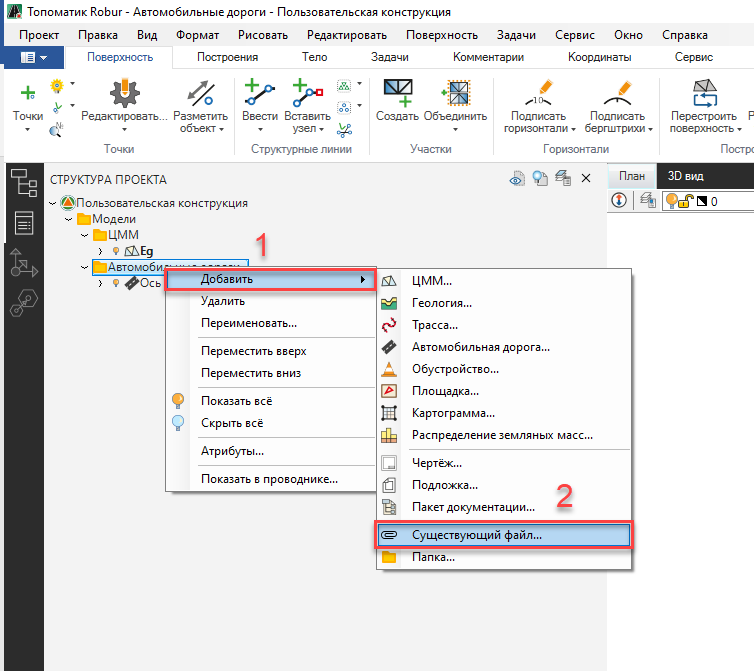Click the lightbulb icon in project structure header
This screenshot has height=671, width=754.
pyautogui.click(x=540, y=178)
